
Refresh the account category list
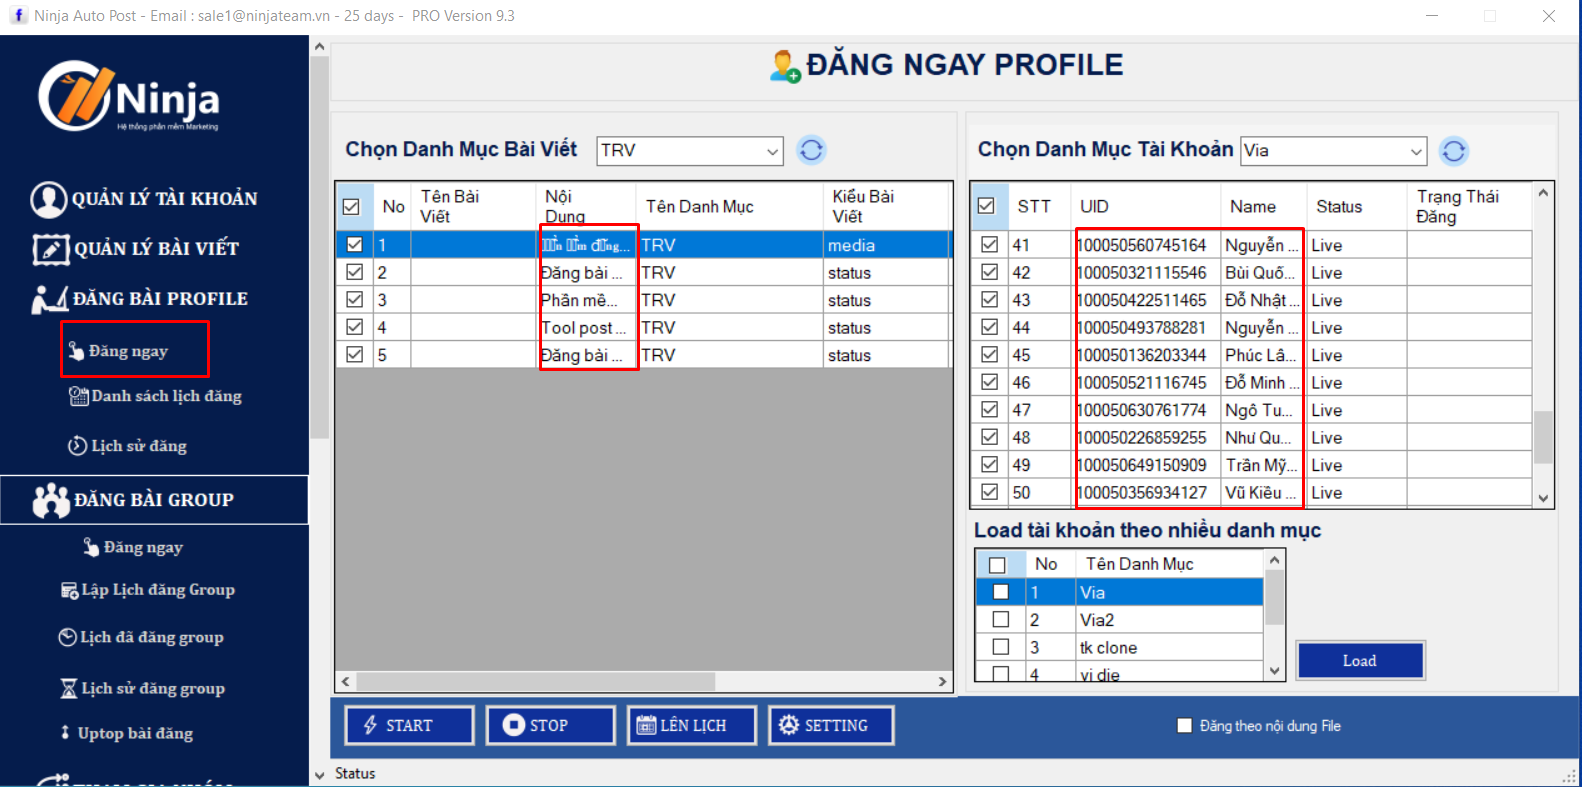(x=1453, y=151)
